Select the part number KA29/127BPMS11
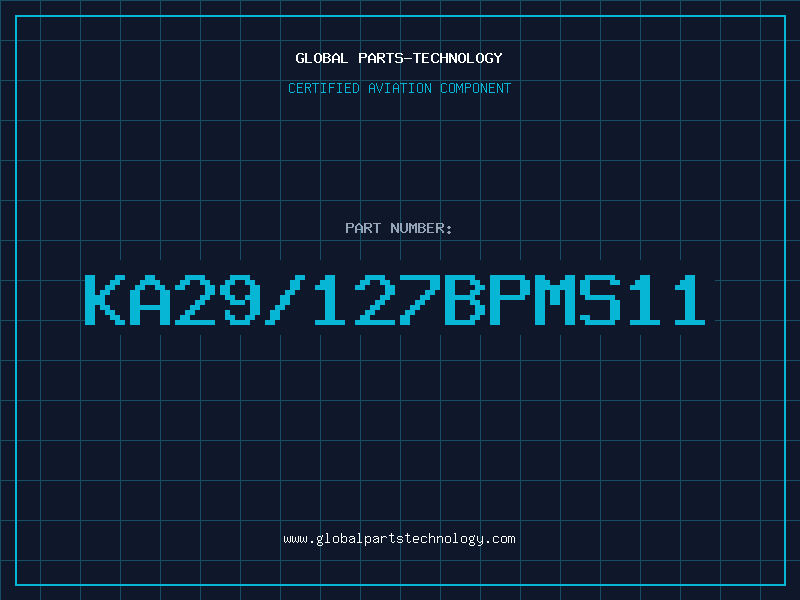The image size is (800, 600). [395, 299]
